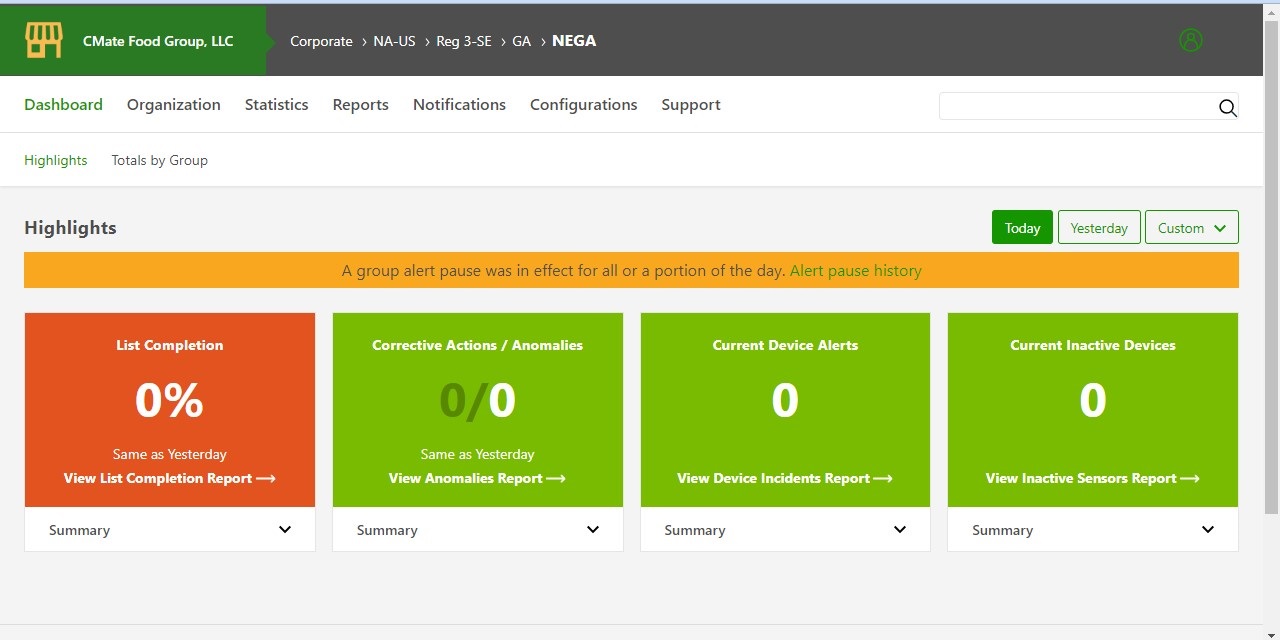The height and width of the screenshot is (640, 1280).
Task: Open the Custom date range dropdown
Action: [1191, 228]
